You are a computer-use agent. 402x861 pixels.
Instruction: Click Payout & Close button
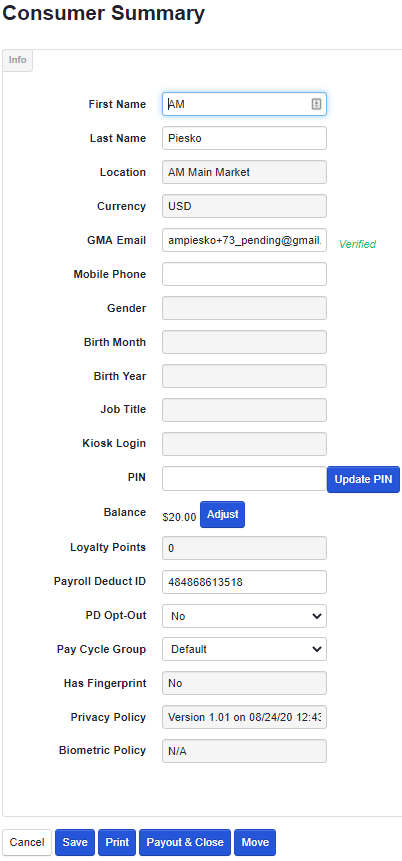coord(185,842)
